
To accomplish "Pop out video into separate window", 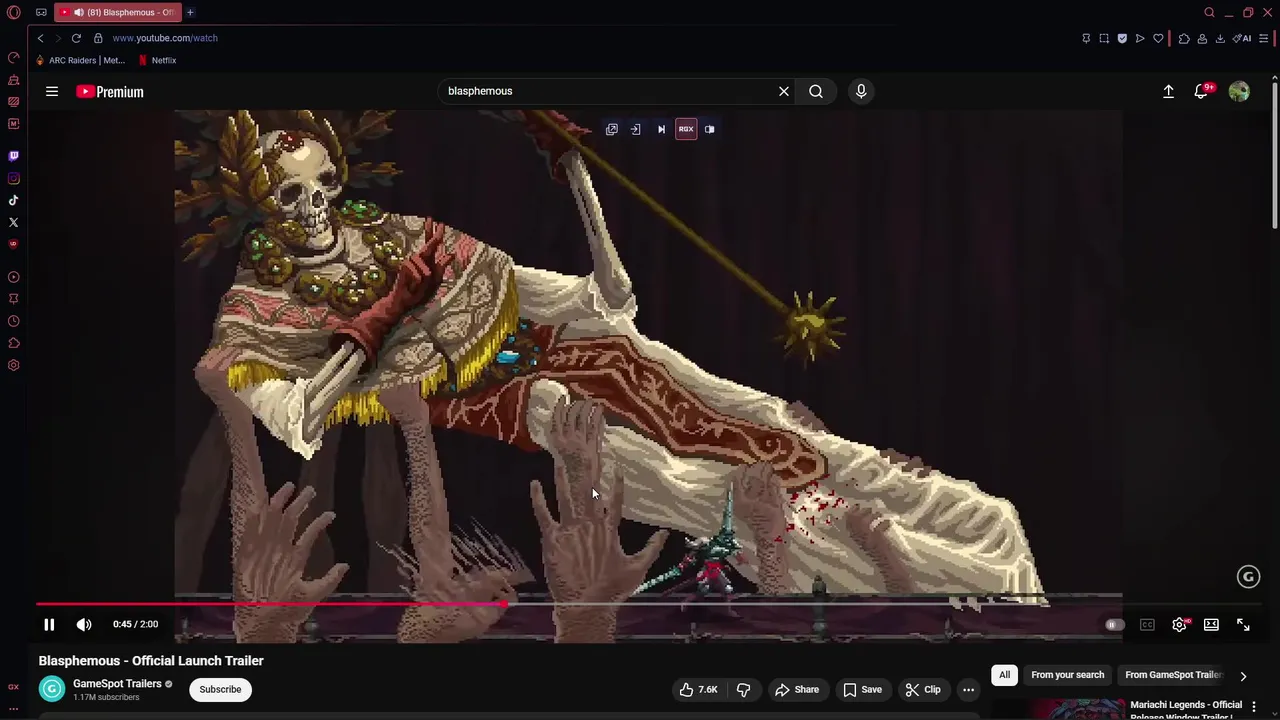I will click(612, 129).
